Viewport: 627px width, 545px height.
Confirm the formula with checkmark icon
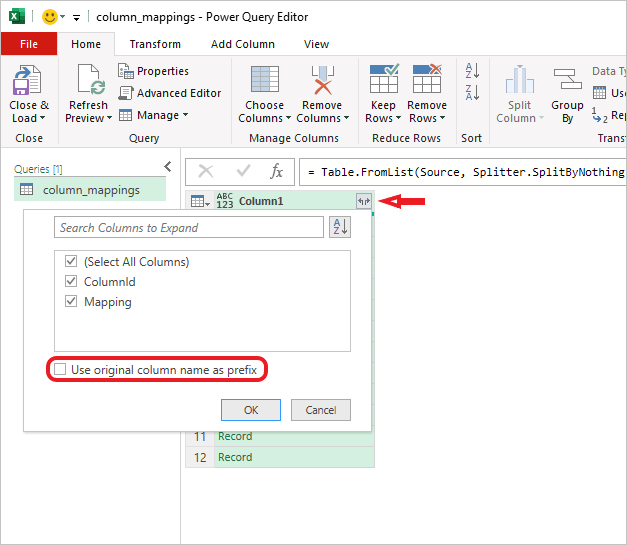point(243,171)
